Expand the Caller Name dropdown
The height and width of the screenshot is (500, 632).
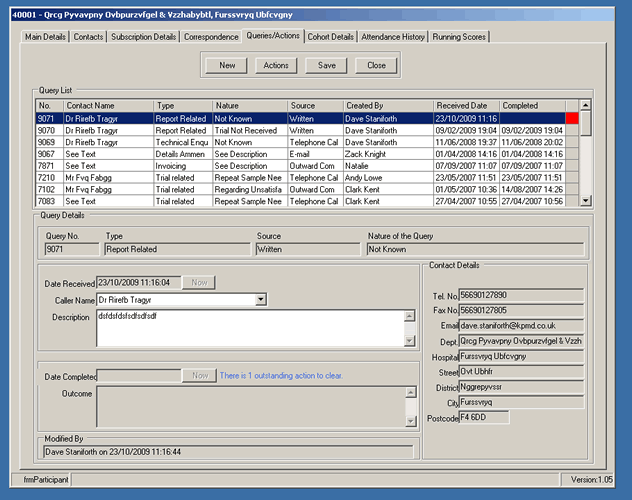click(261, 299)
